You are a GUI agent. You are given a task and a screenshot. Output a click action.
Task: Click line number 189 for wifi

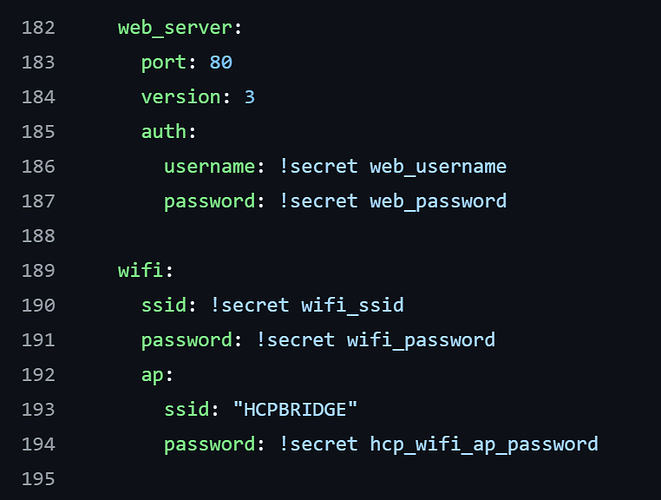38,271
